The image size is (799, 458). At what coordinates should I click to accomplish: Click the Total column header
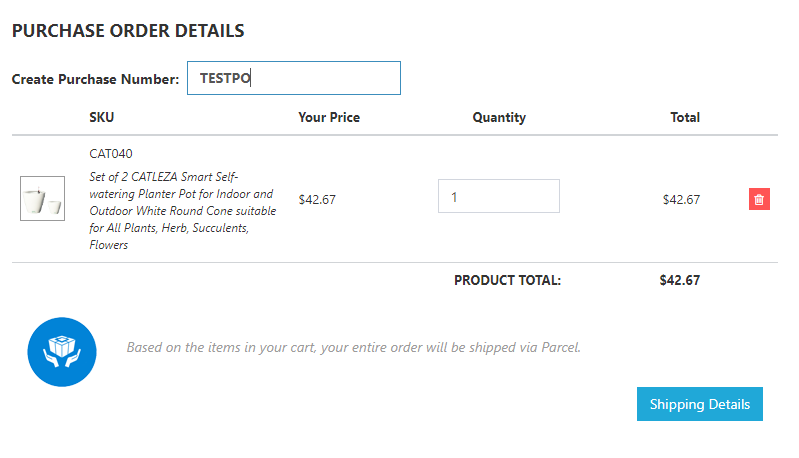coord(685,117)
